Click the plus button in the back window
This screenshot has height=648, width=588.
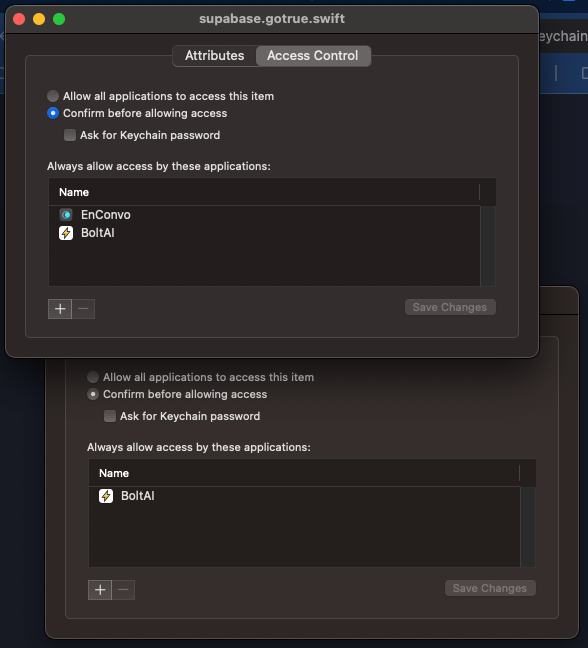(x=100, y=590)
